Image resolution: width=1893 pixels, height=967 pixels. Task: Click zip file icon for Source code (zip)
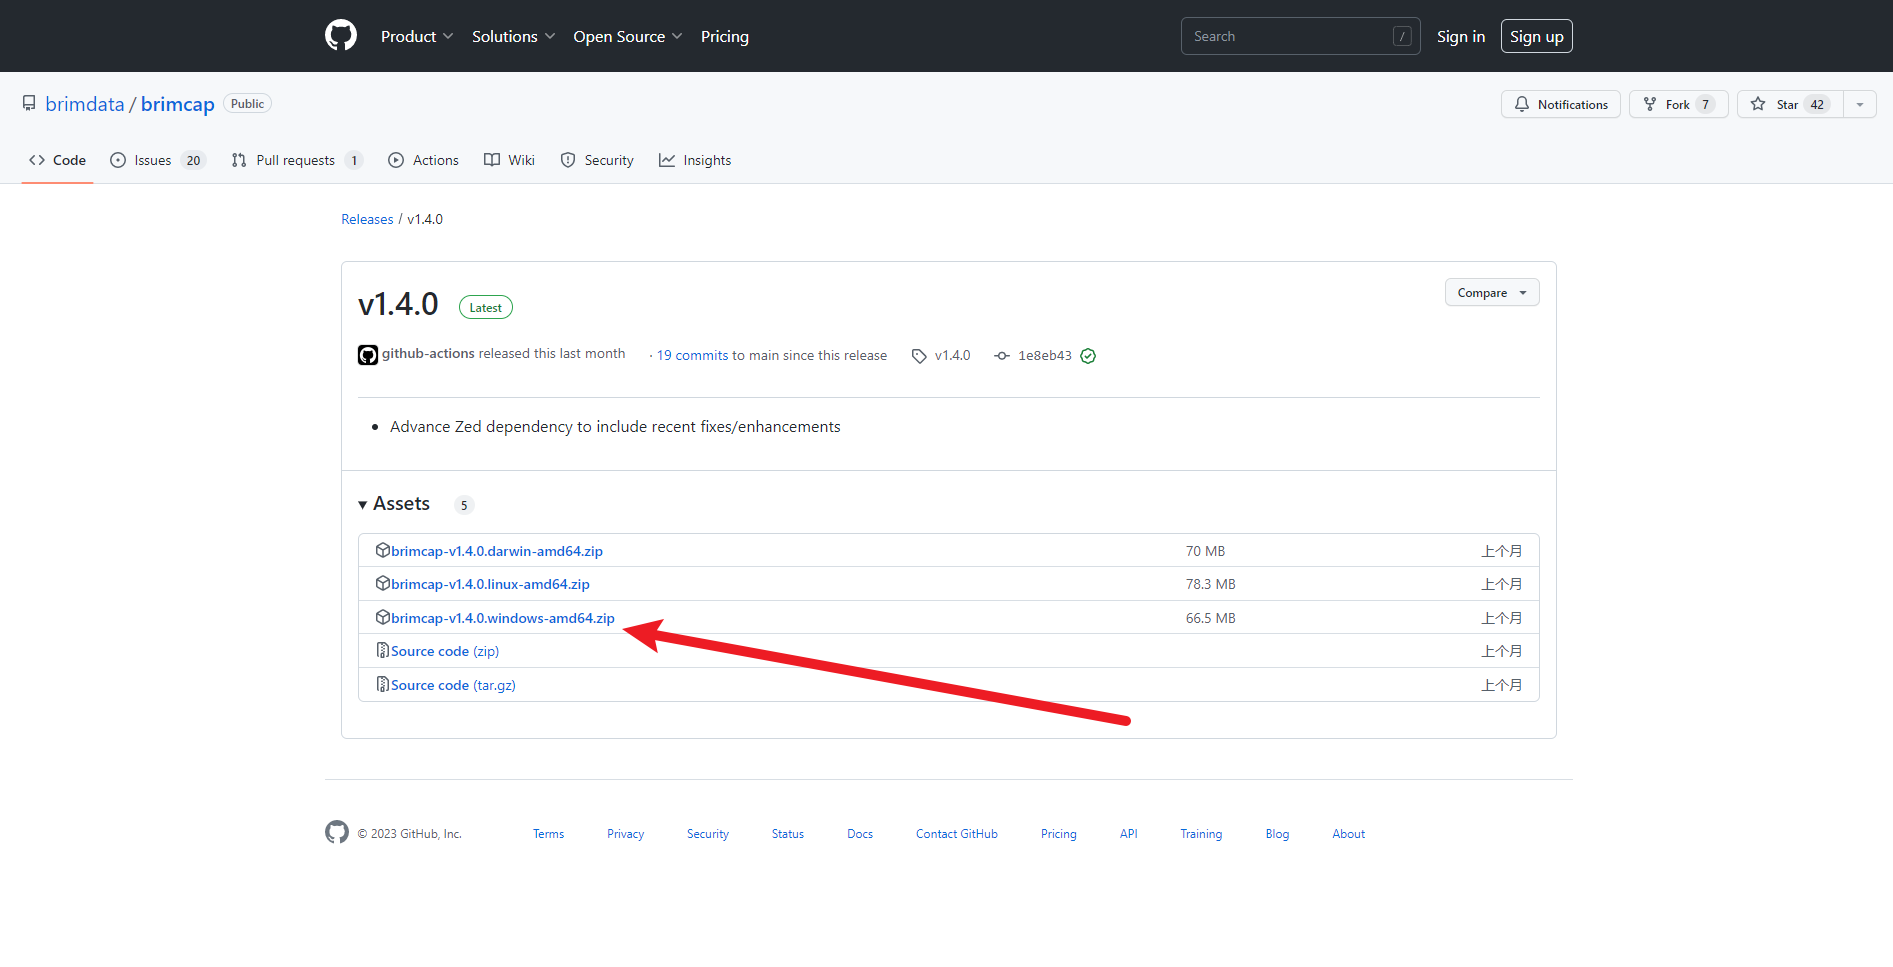(x=382, y=650)
